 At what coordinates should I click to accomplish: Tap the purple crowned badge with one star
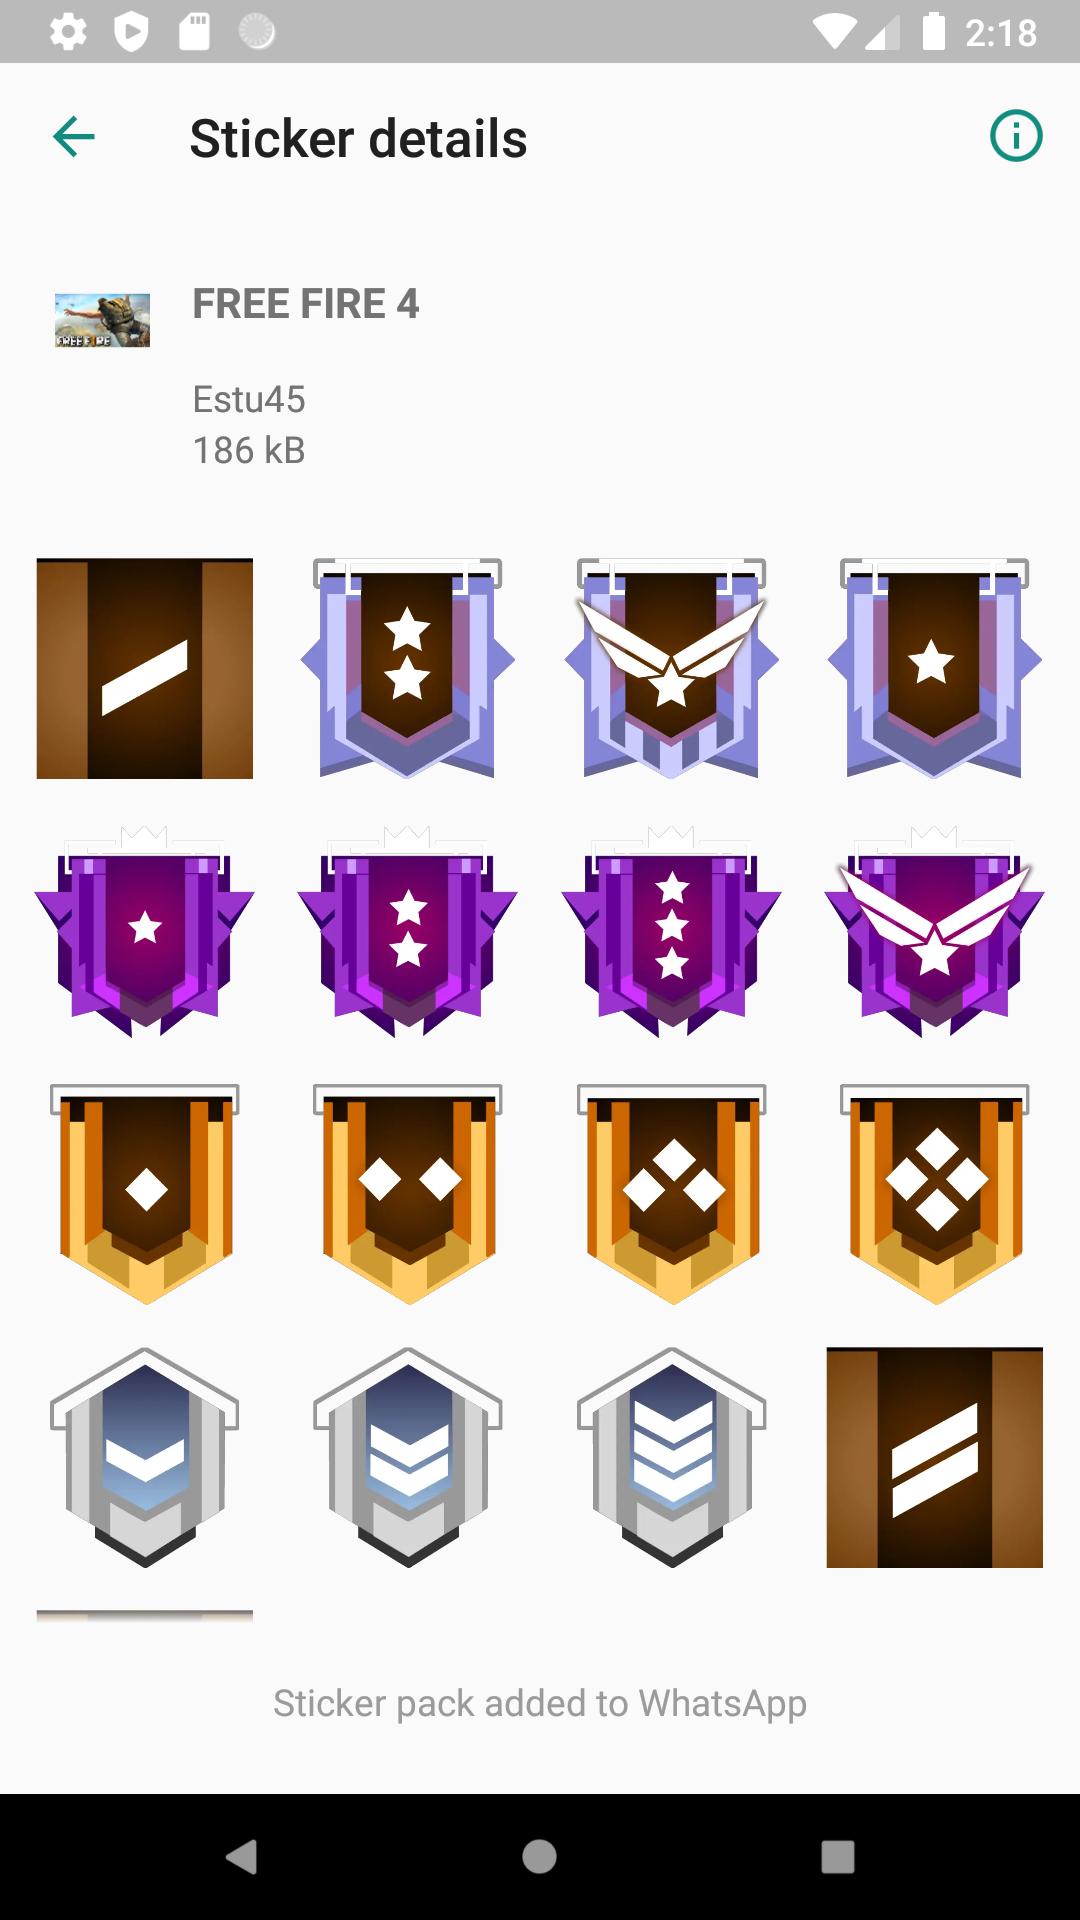pyautogui.click(x=145, y=931)
